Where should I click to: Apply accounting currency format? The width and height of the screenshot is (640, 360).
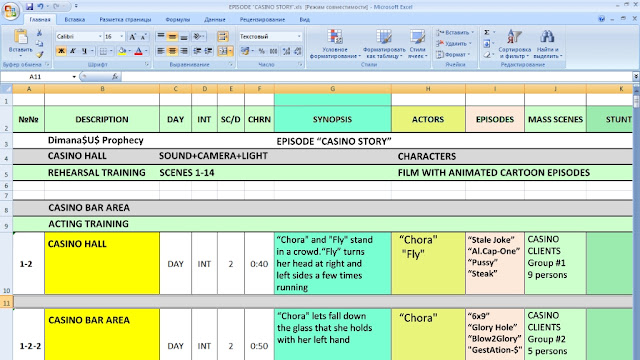(245, 51)
